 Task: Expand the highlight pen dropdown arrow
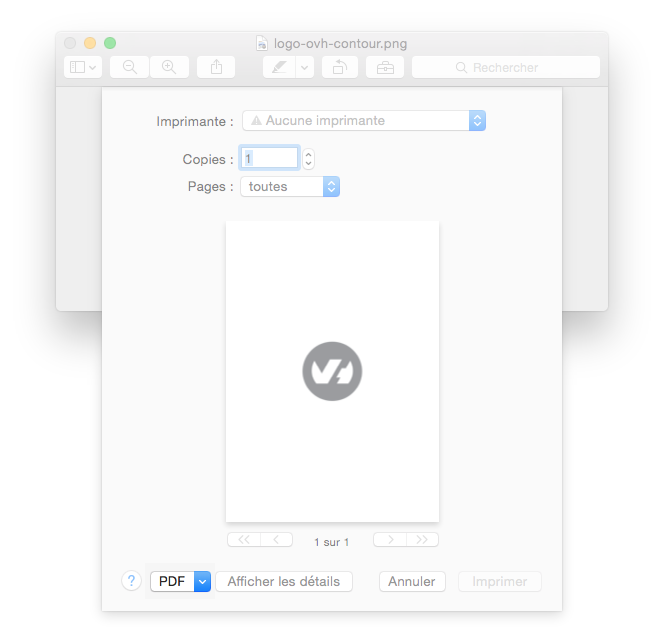pos(304,67)
